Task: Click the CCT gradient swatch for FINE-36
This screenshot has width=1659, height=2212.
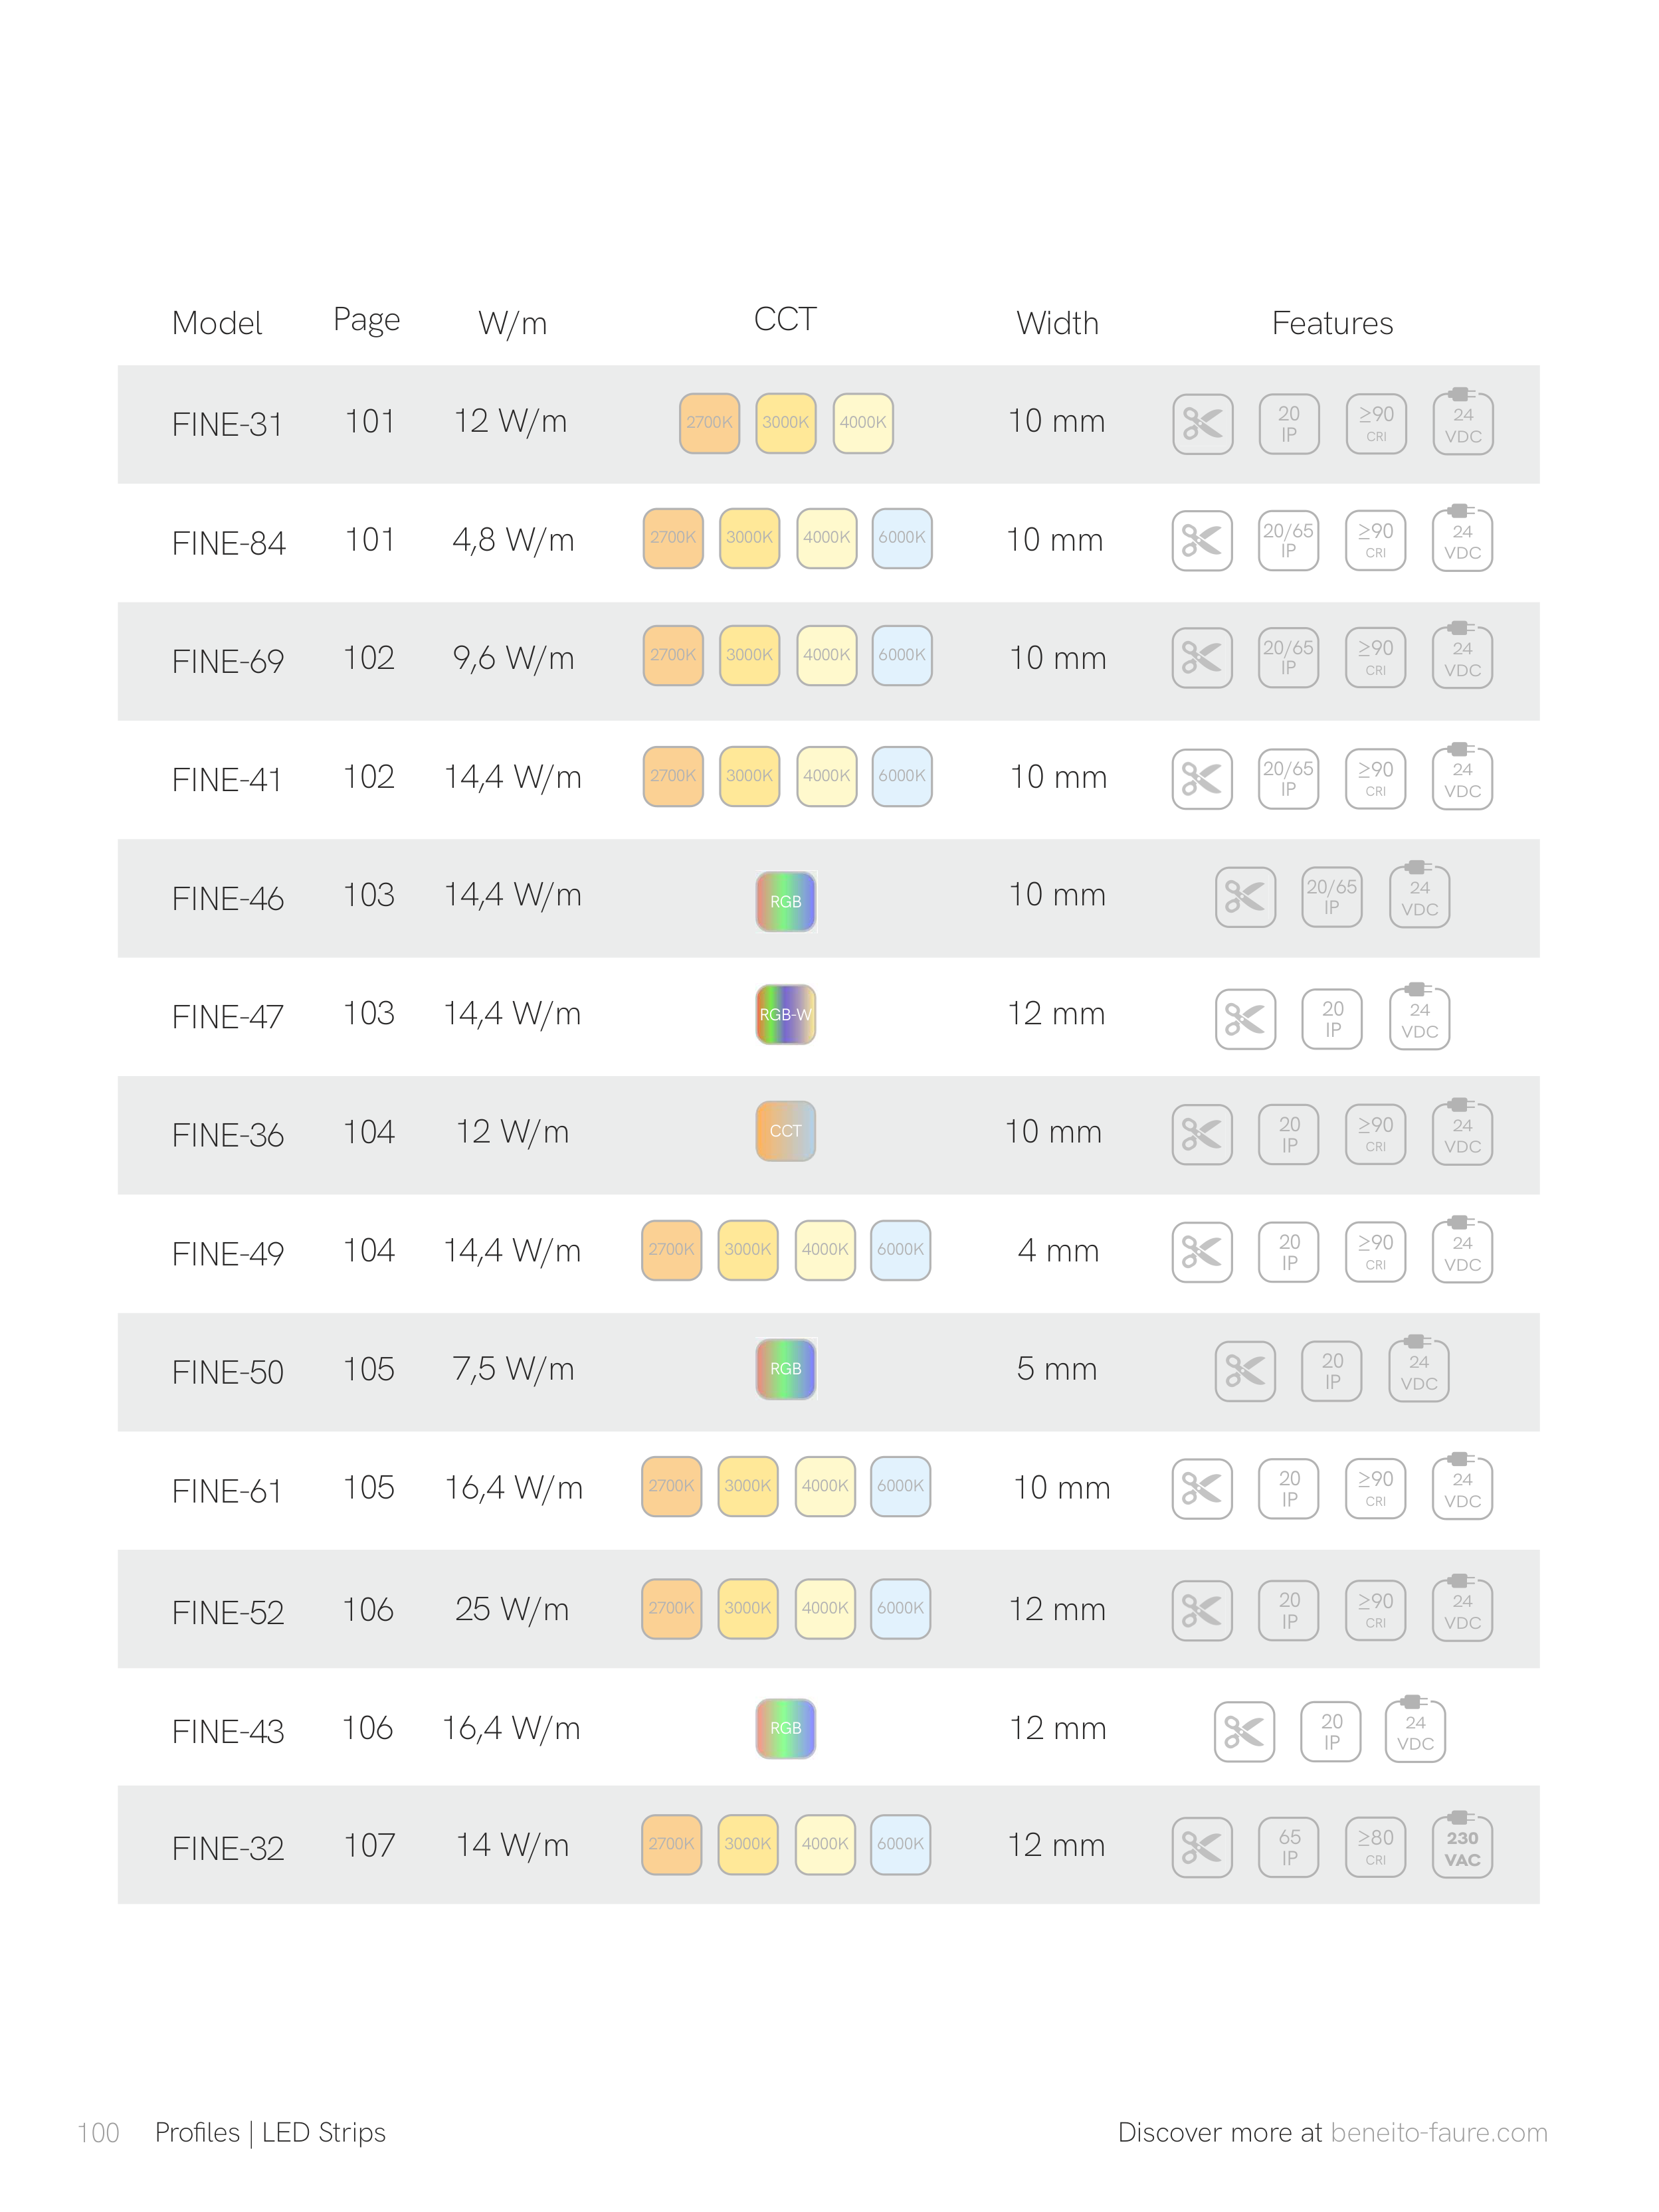Action: pyautogui.click(x=785, y=1131)
